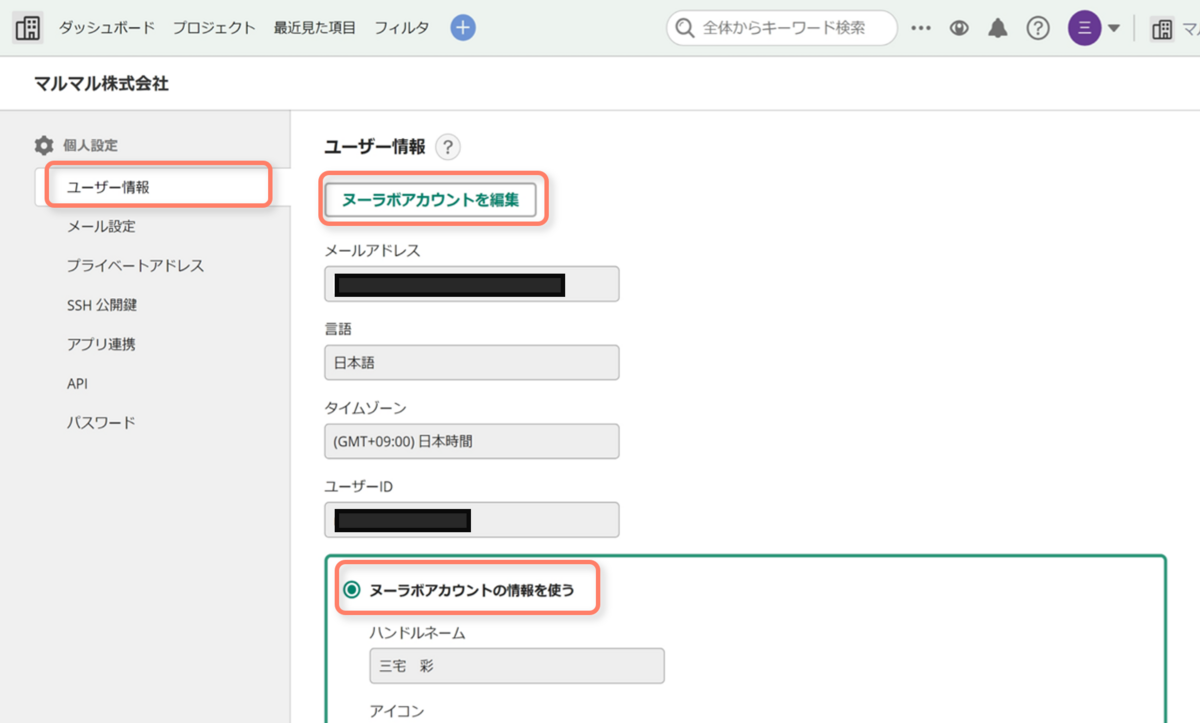Go to ダッシュボード
The image size is (1200, 723).
pos(106,28)
